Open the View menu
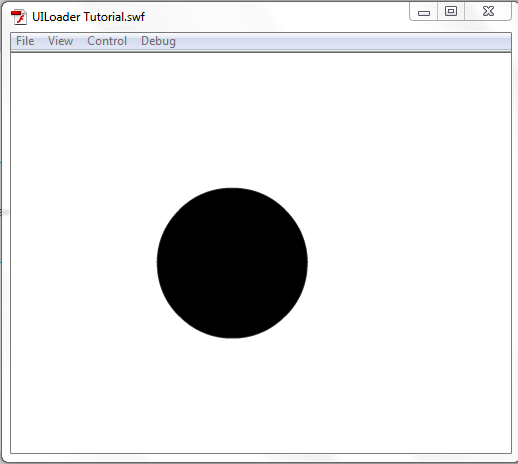 [x=60, y=41]
